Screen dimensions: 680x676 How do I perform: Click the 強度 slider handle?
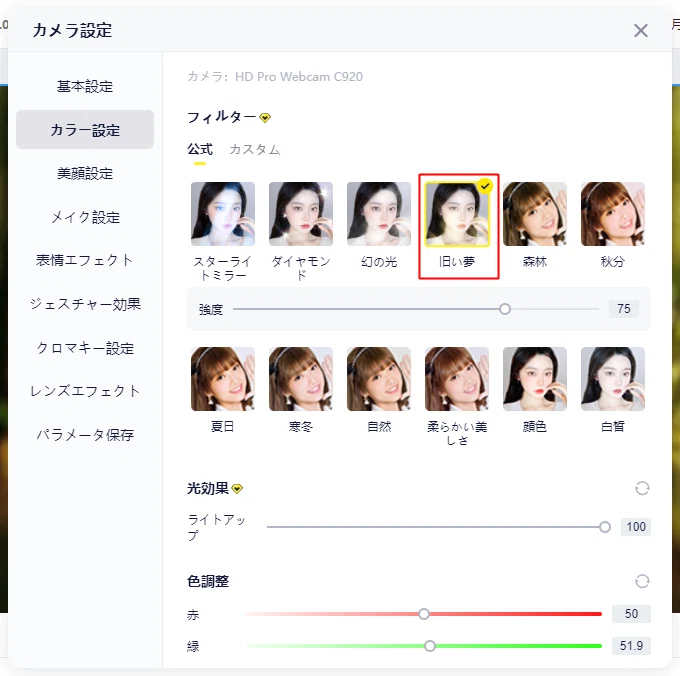pos(505,309)
